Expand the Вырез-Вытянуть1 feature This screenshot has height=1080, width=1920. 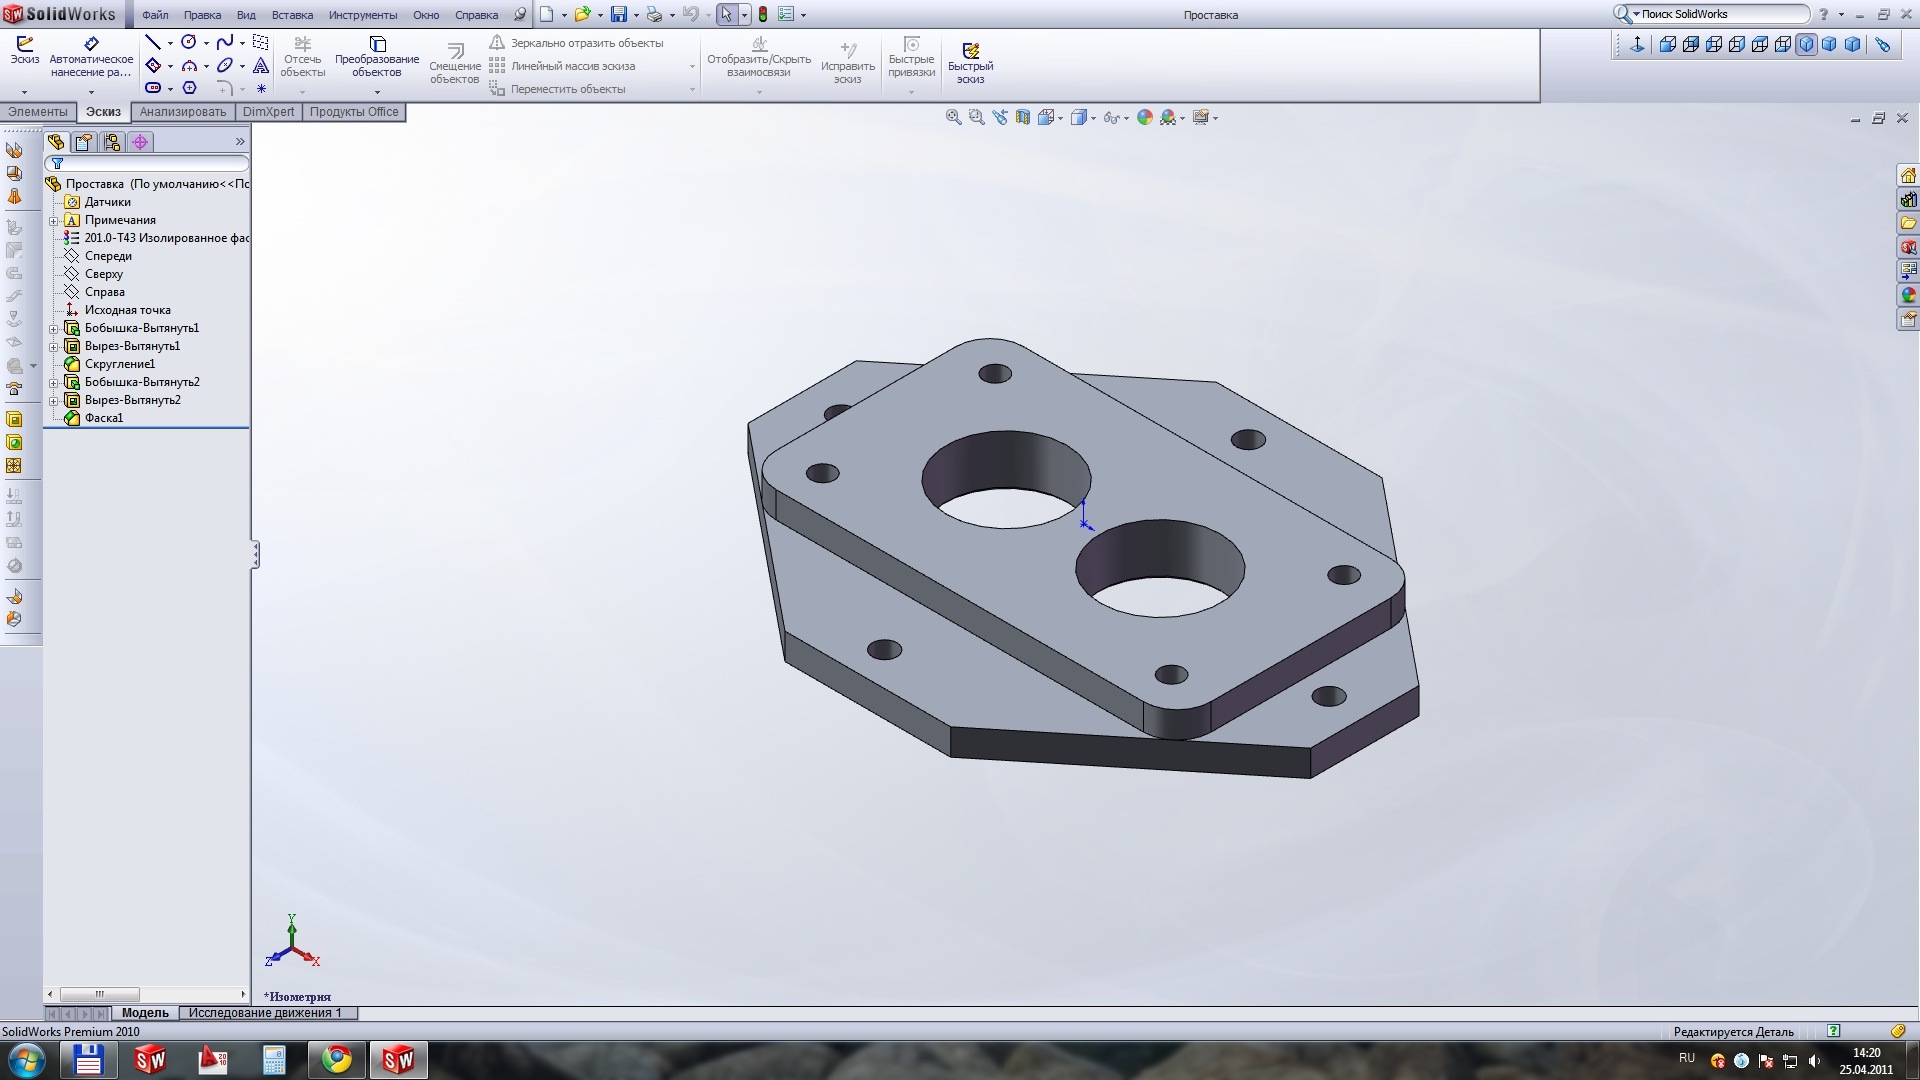[54, 346]
